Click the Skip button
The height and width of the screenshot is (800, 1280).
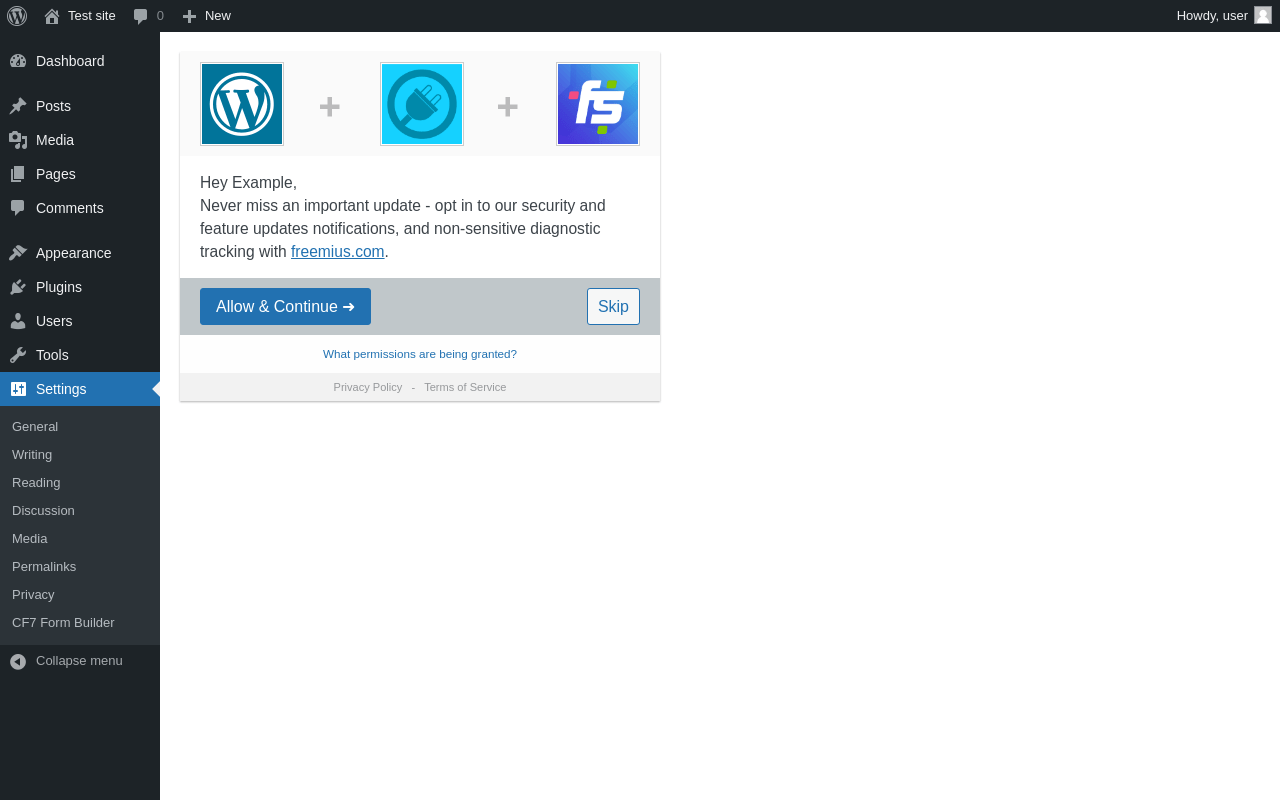pyautogui.click(x=613, y=306)
